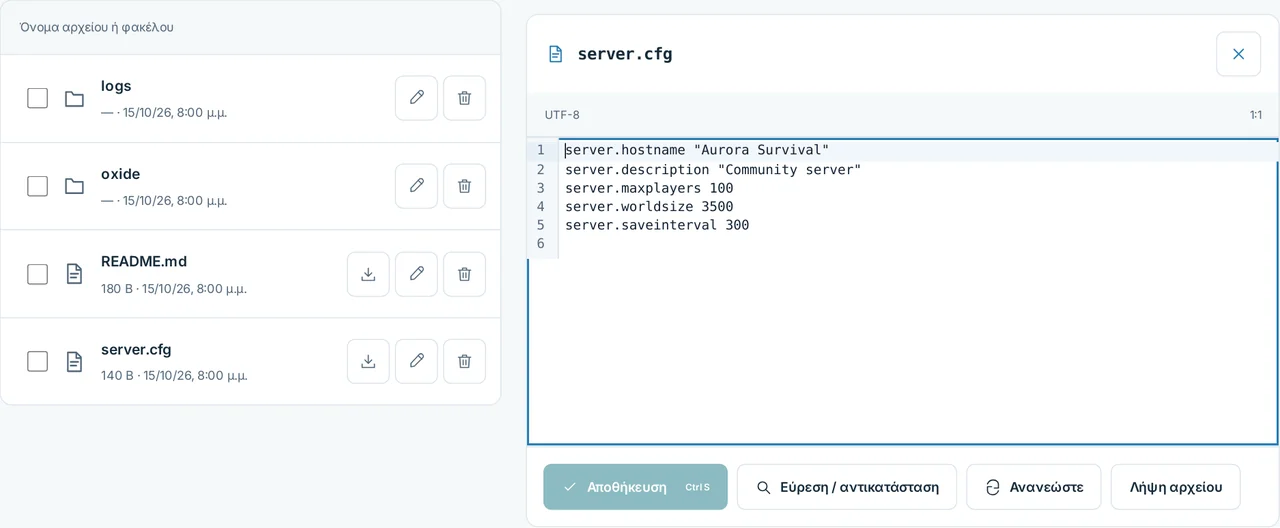Click the server.cfg file icon in list
The image size is (1280, 528).
click(74, 361)
